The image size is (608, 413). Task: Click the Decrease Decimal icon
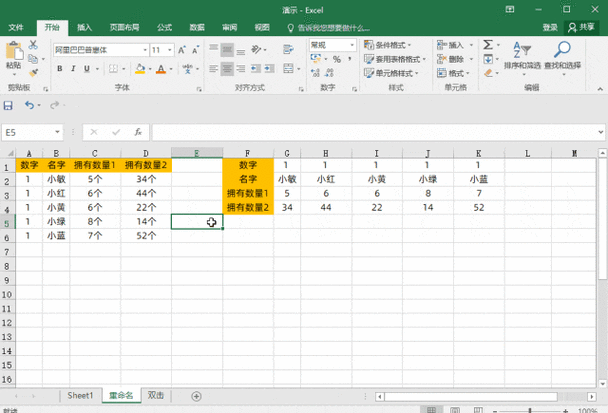coord(329,73)
